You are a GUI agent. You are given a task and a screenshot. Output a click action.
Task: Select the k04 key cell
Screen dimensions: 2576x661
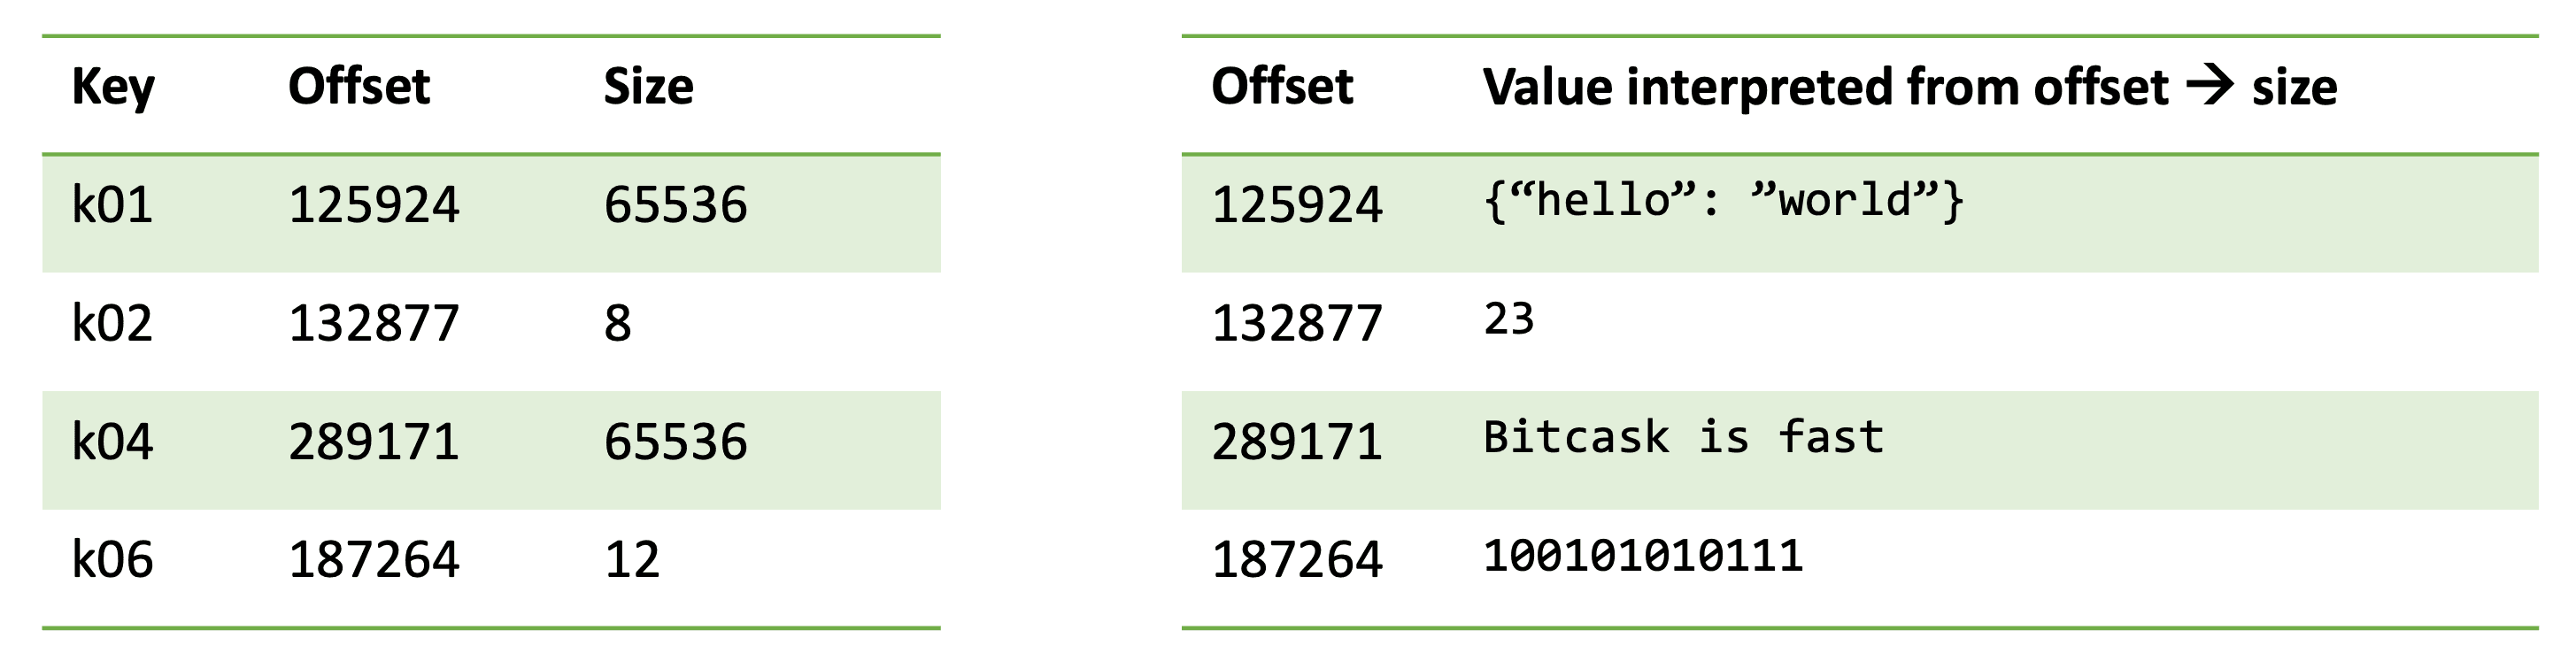click(112, 442)
